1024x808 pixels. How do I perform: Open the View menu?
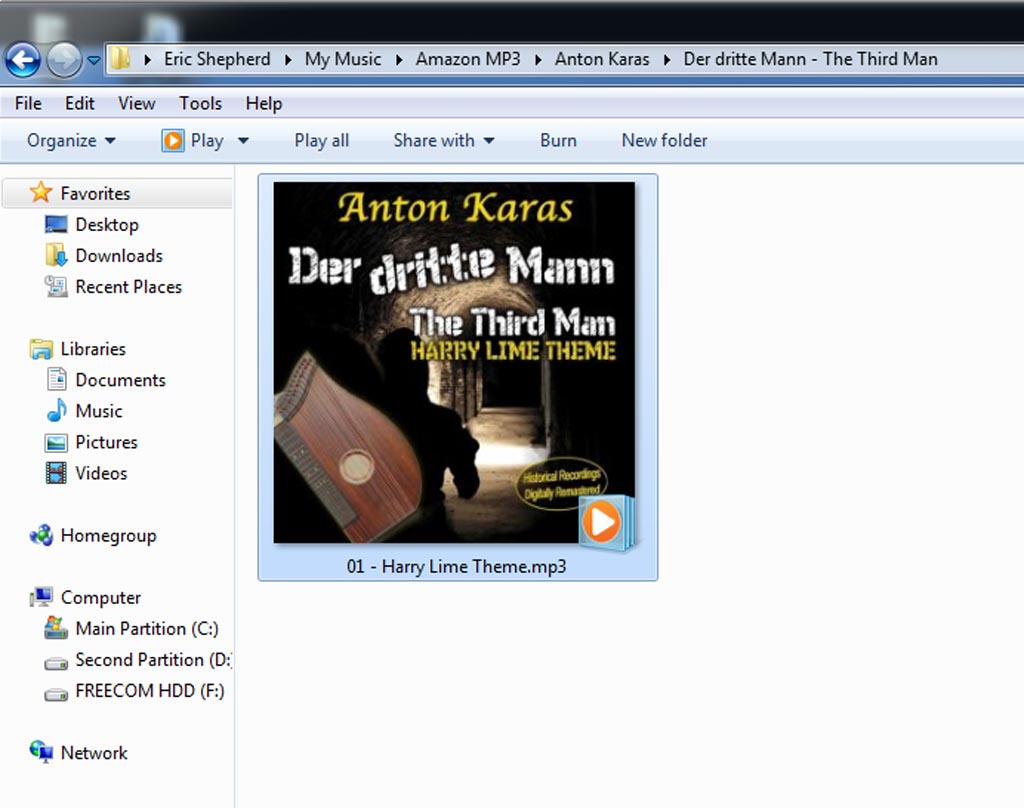click(136, 103)
